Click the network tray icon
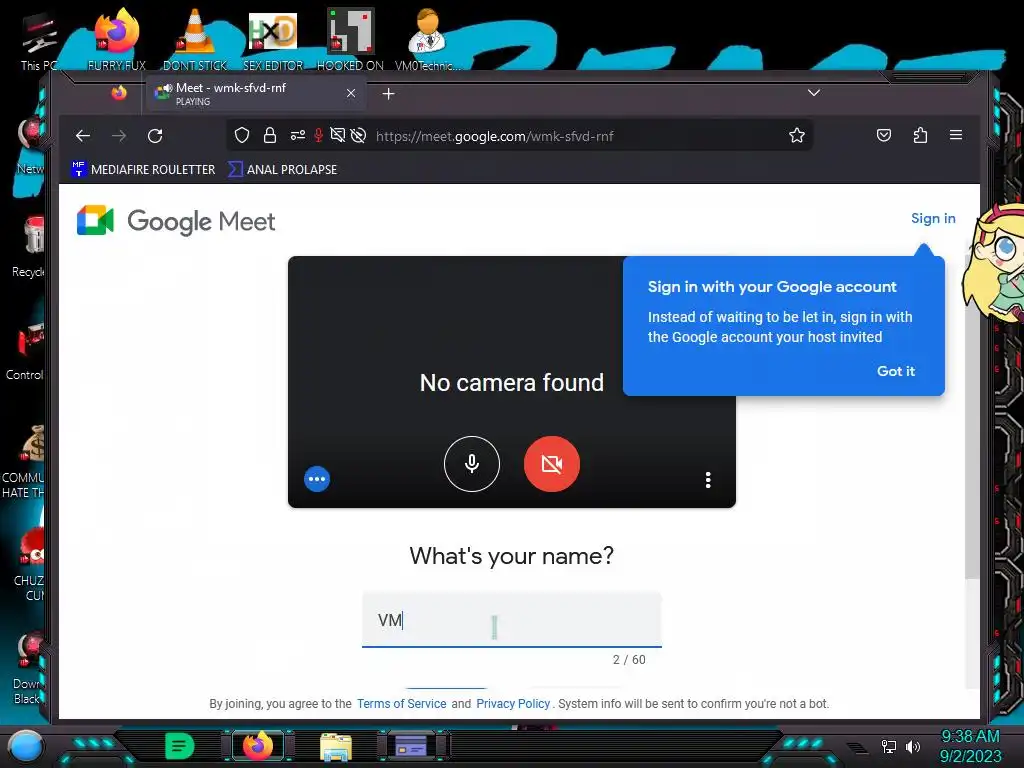 889,746
